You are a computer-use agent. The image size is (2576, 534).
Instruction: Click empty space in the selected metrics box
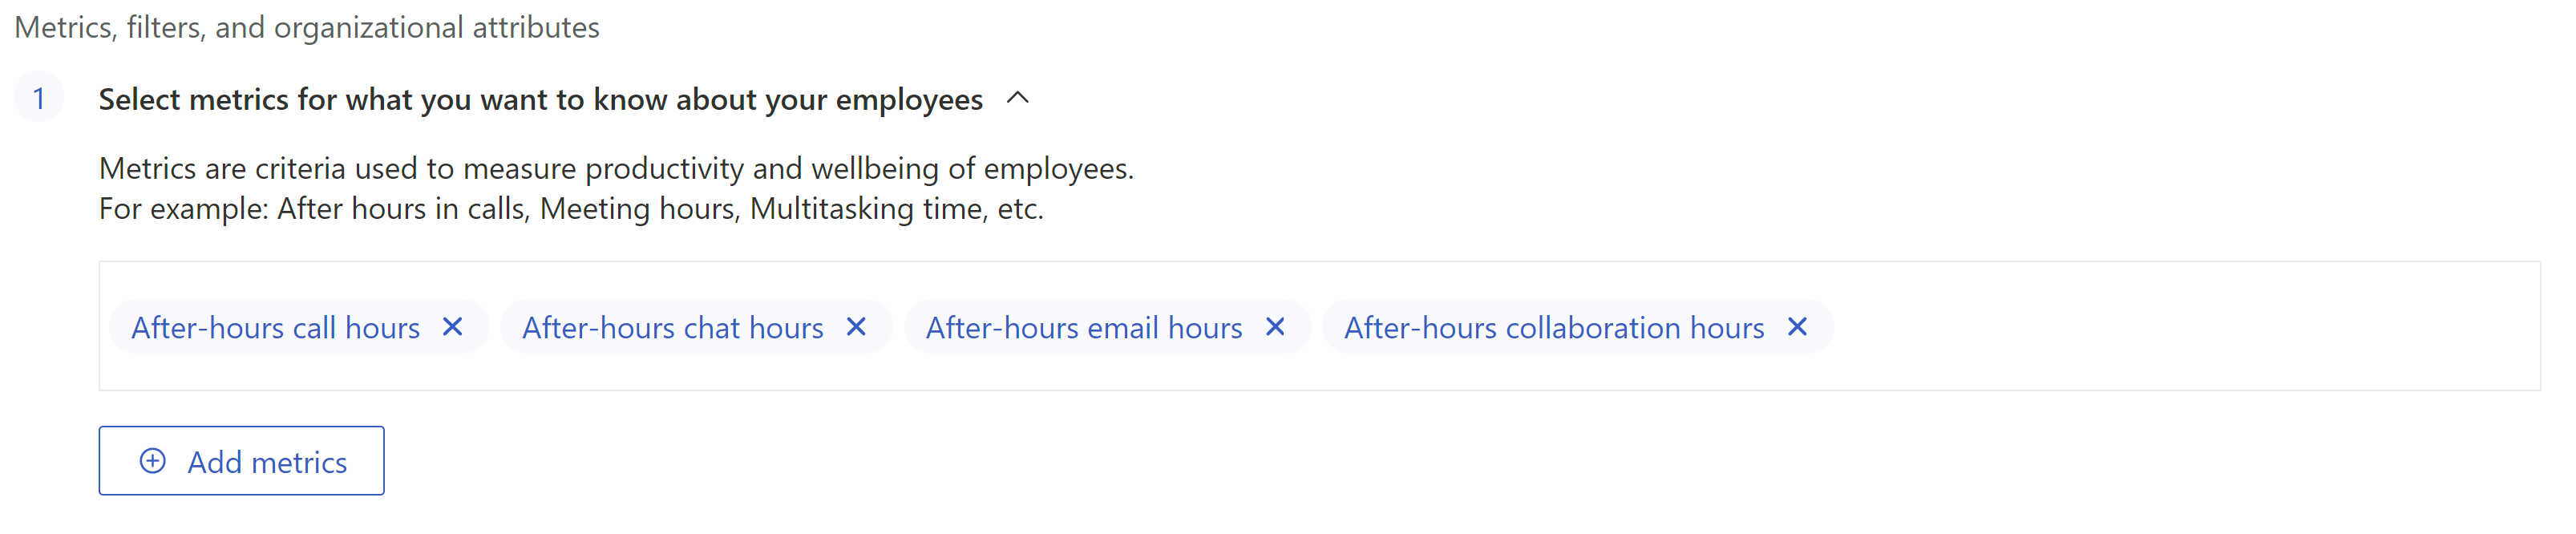(x=2180, y=327)
